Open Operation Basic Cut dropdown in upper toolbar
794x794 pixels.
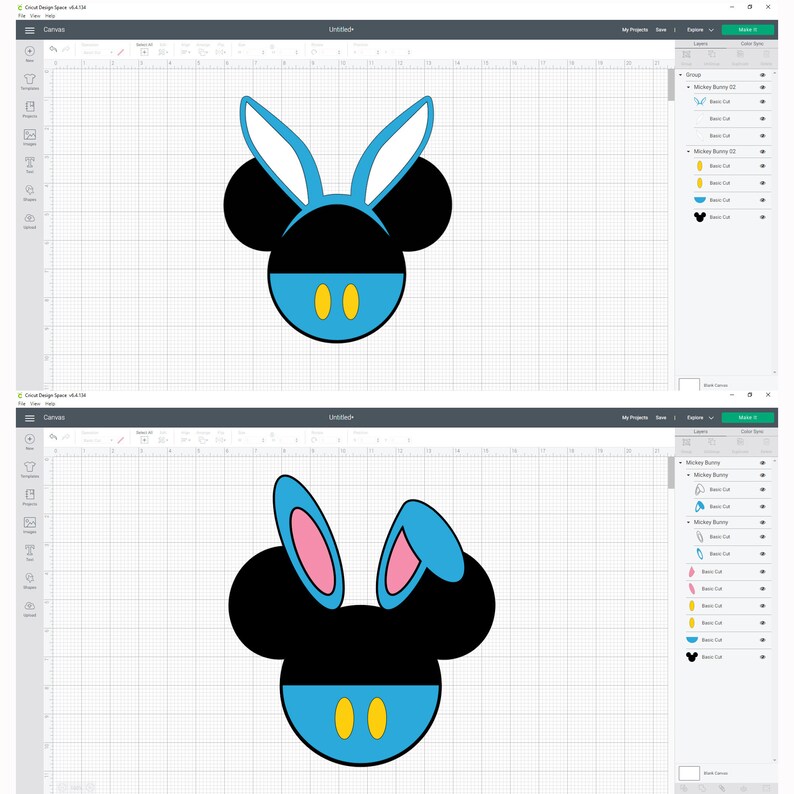click(x=98, y=52)
